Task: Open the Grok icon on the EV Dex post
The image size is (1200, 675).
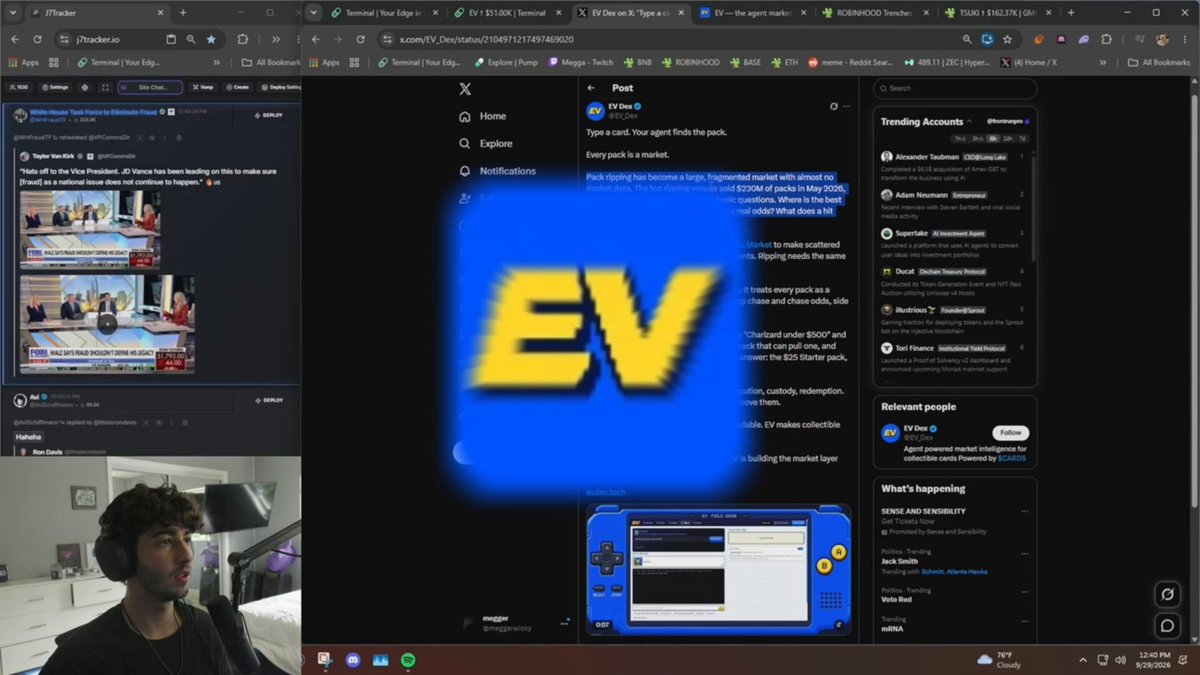Action: click(833, 106)
